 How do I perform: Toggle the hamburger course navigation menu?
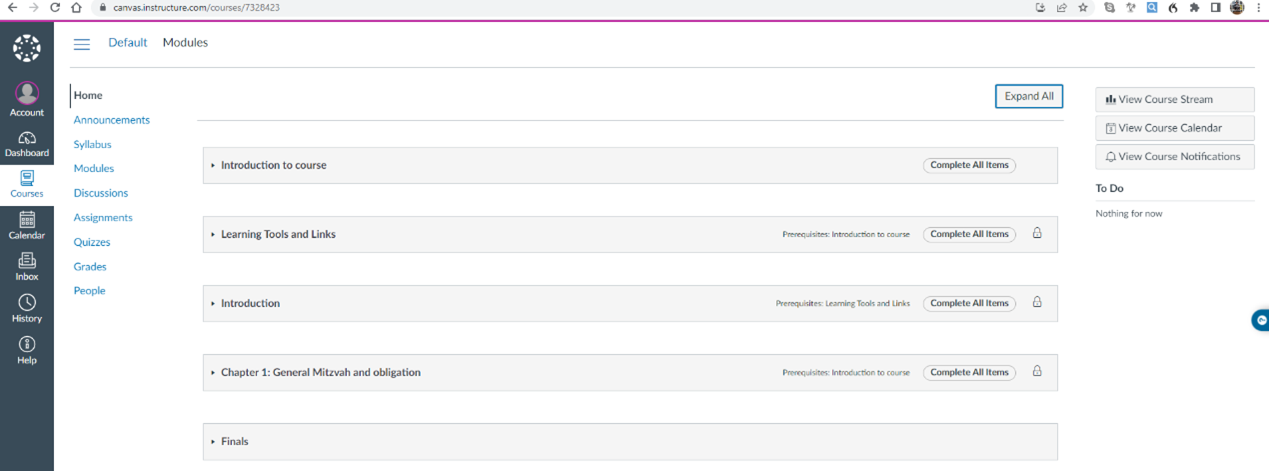point(82,43)
